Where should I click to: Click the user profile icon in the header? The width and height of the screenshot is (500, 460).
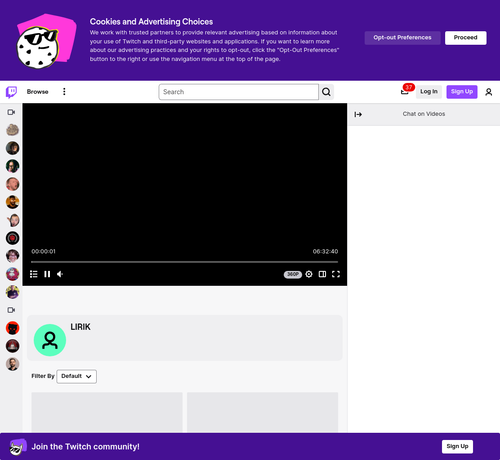489,92
